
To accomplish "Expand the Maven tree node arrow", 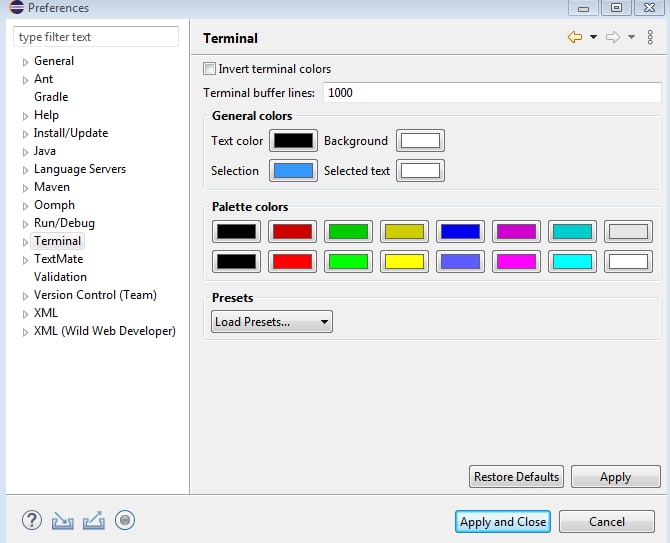I will click(25, 188).
